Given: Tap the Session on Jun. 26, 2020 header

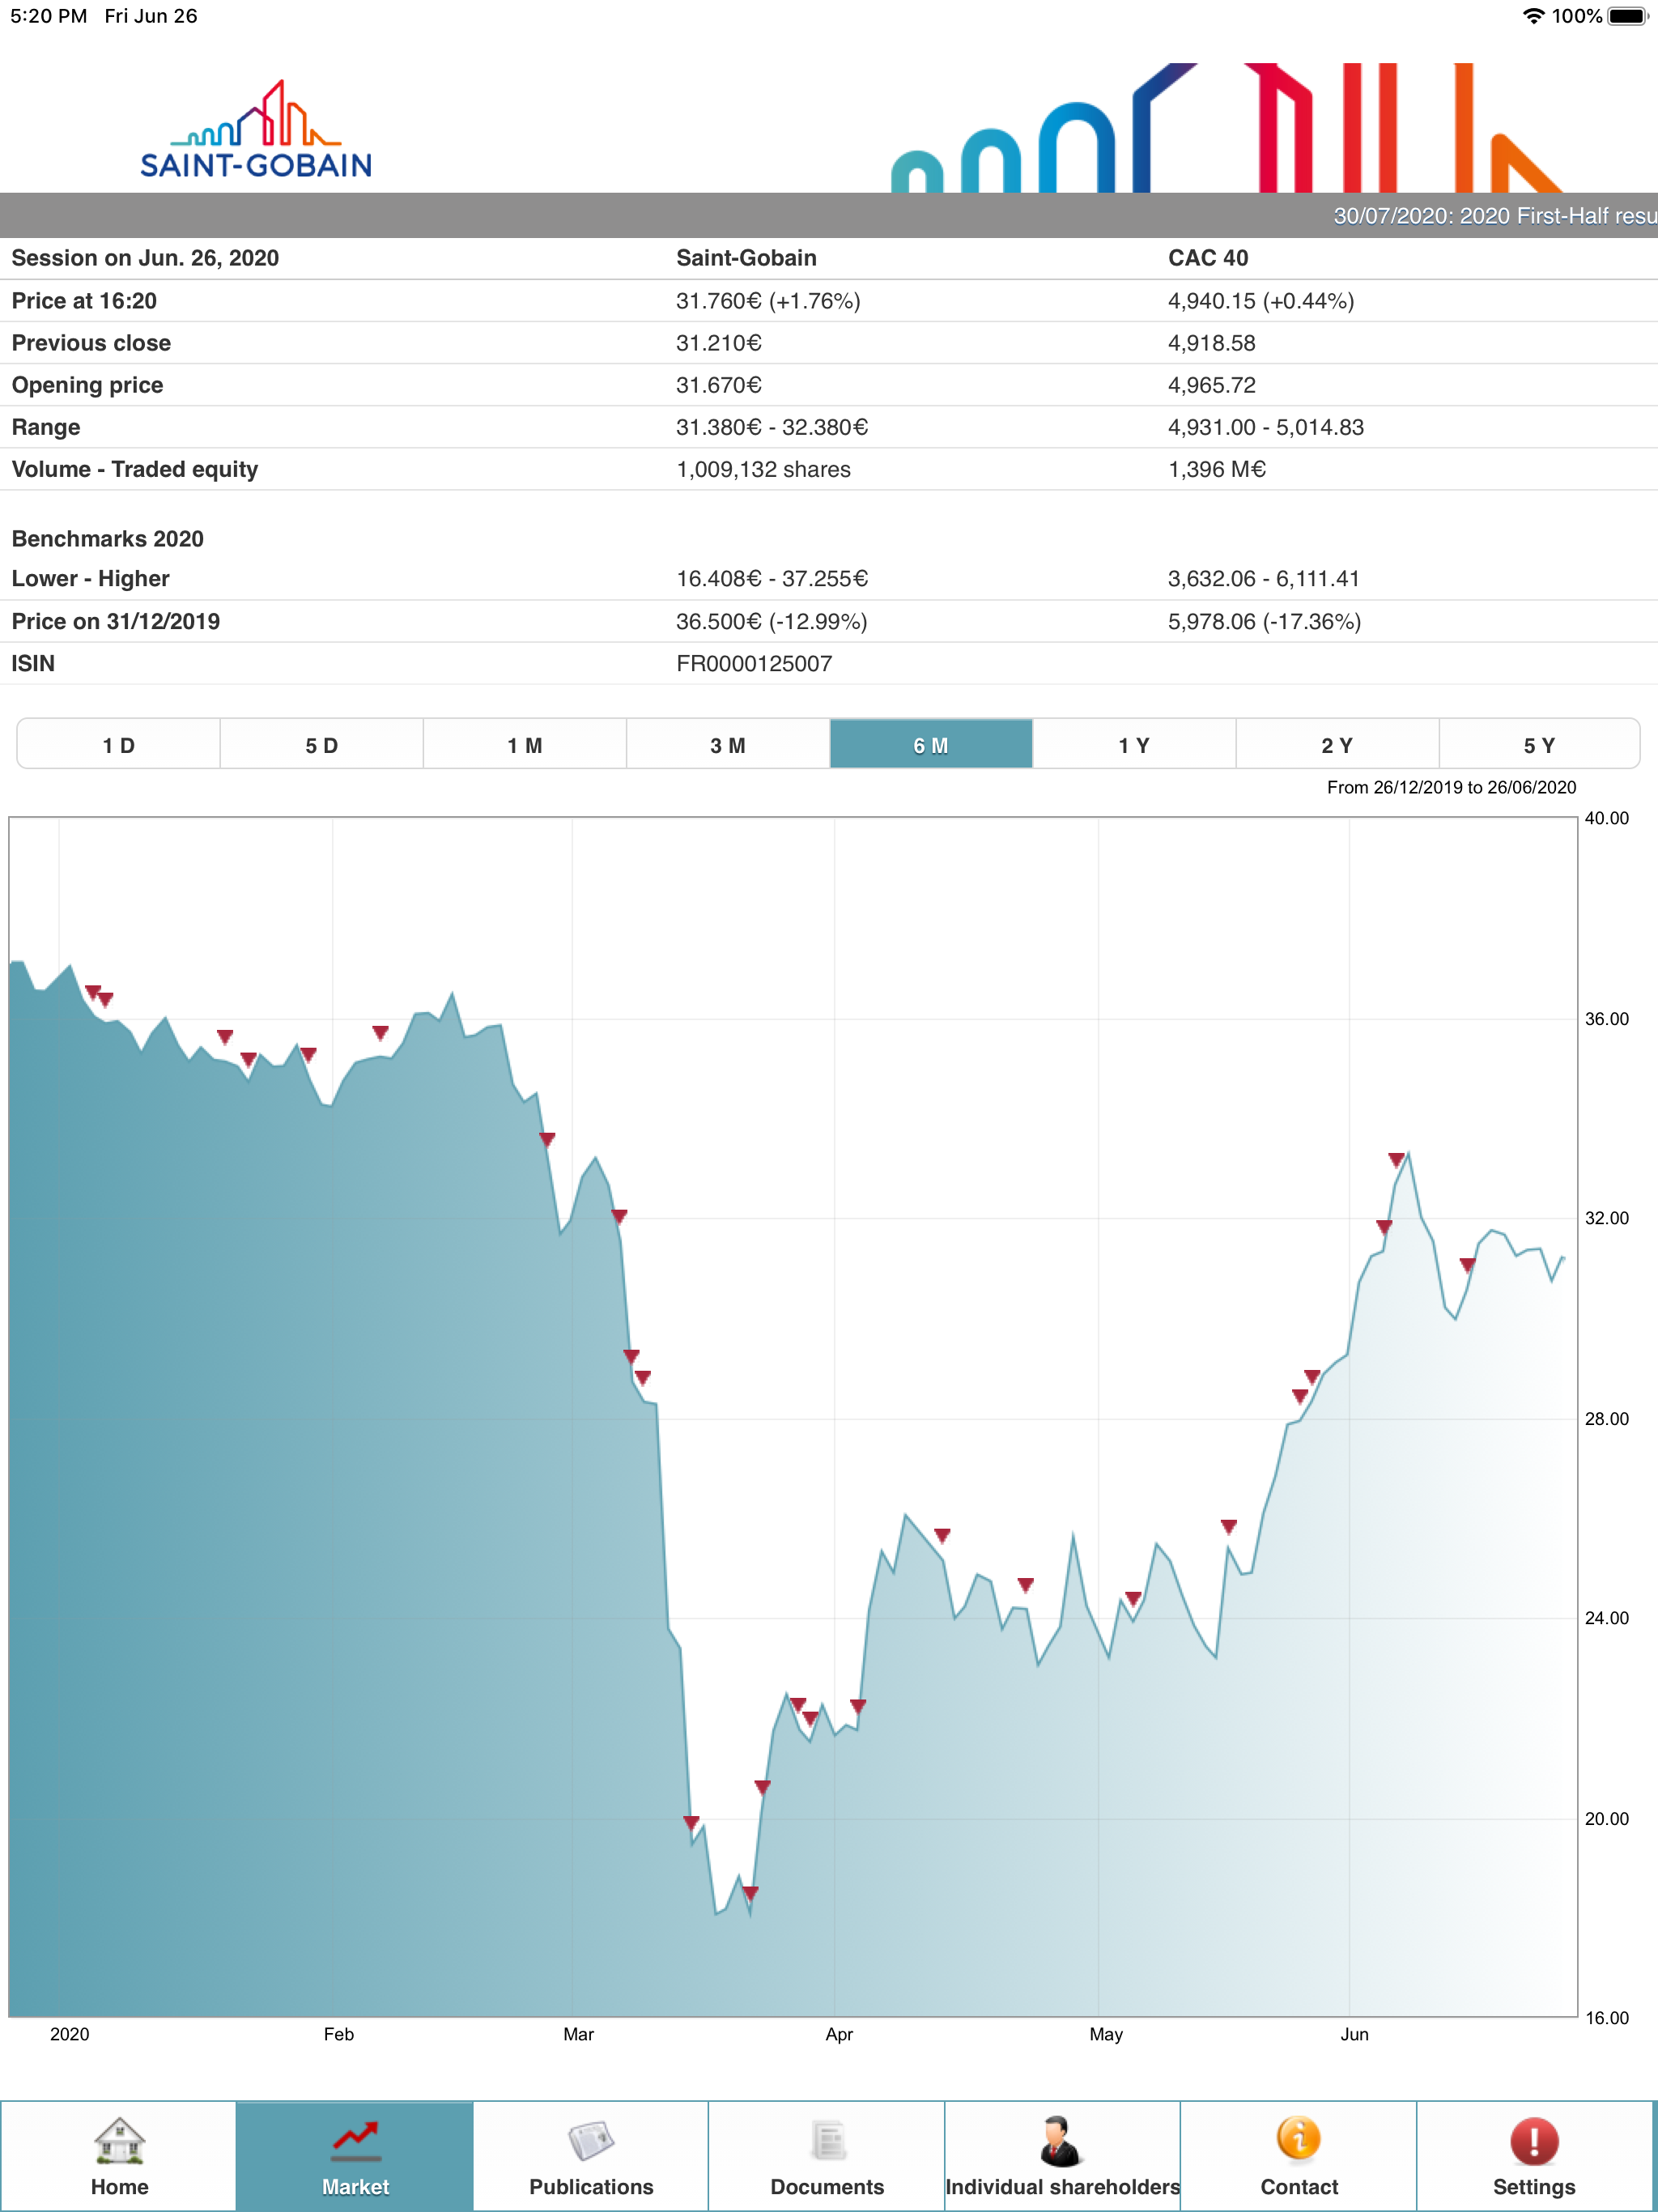Looking at the screenshot, I should click(x=145, y=258).
